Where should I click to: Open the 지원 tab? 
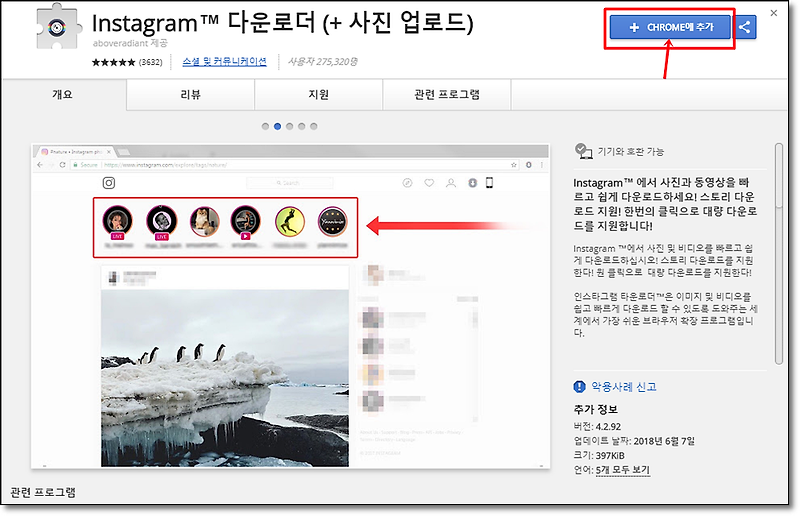(318, 94)
